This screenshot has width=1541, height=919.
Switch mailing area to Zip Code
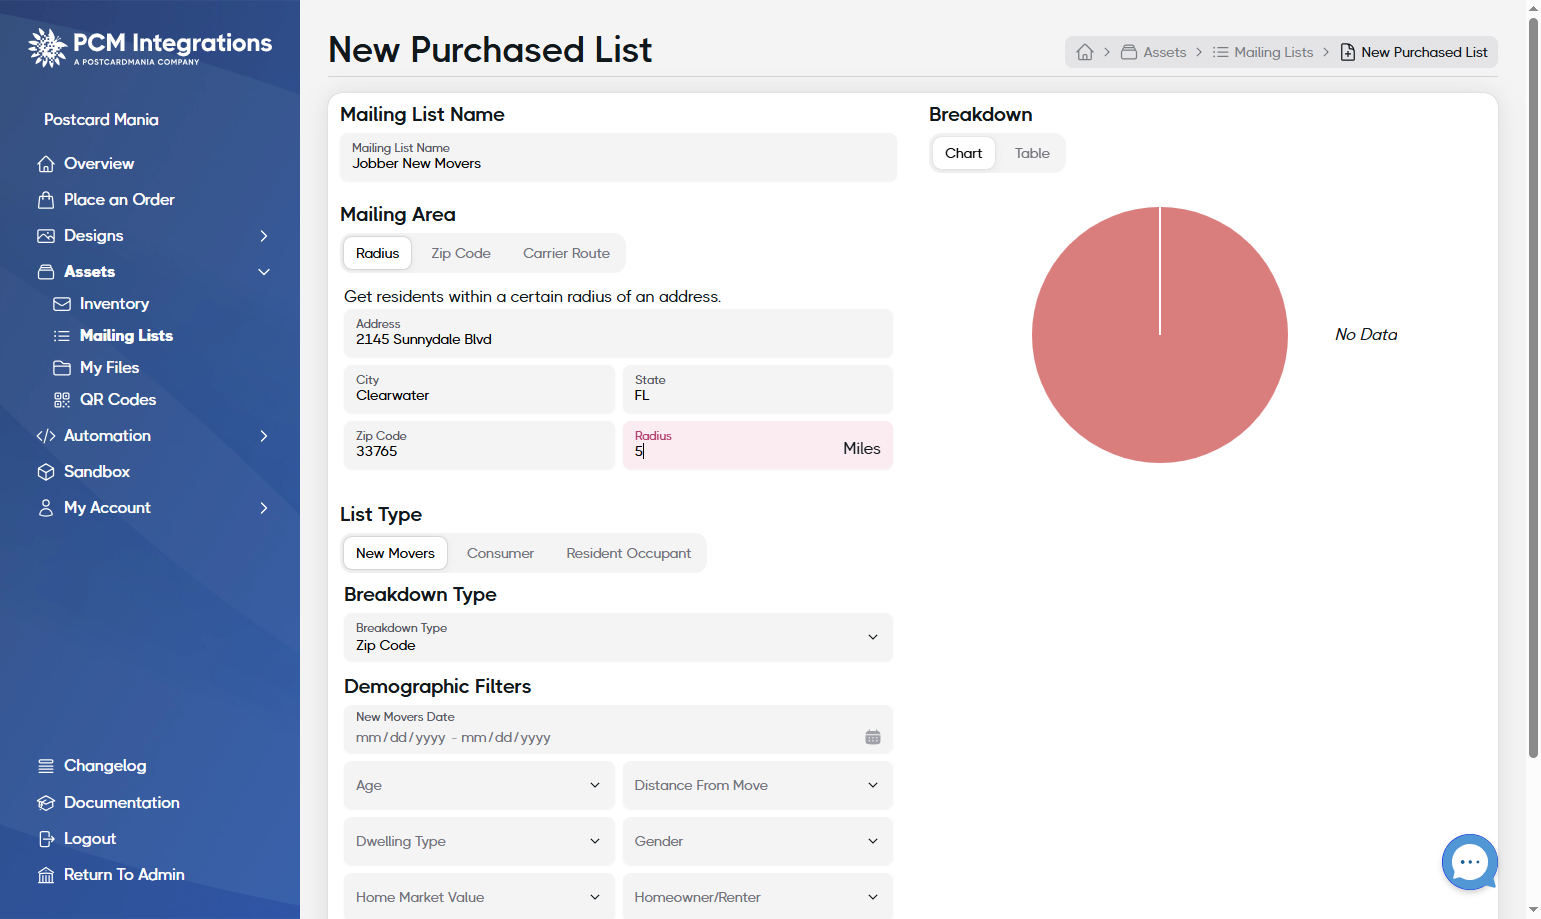coord(461,253)
